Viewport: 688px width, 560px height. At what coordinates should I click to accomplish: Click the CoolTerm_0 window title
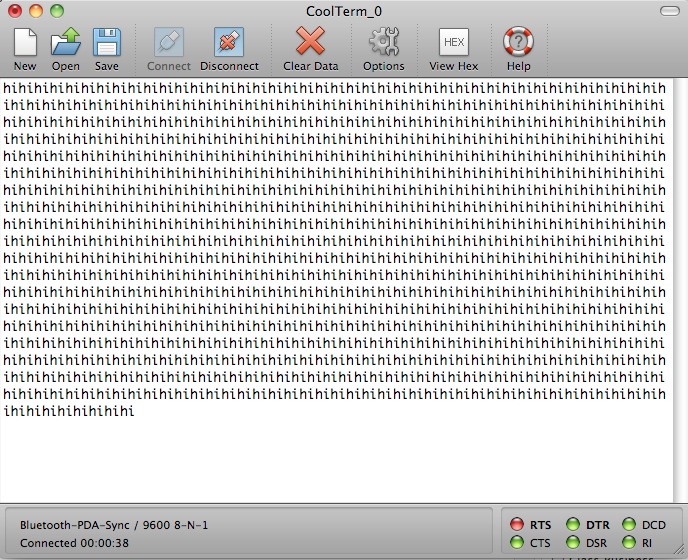[x=344, y=11]
